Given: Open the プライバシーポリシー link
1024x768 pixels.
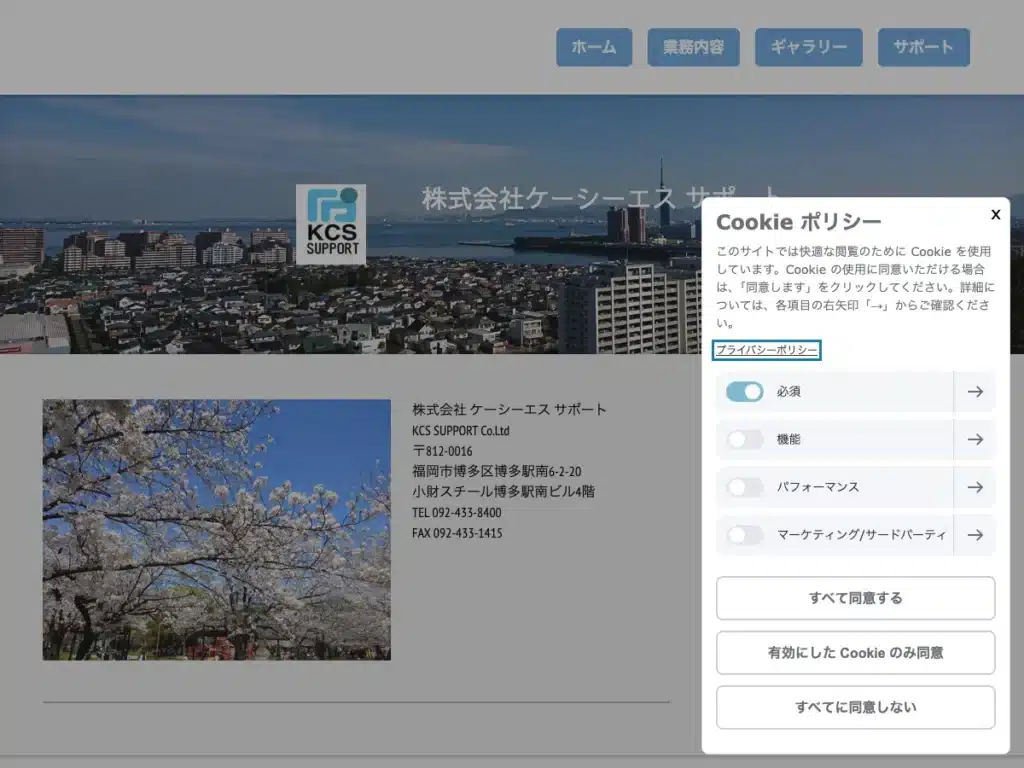Looking at the screenshot, I should pos(766,350).
